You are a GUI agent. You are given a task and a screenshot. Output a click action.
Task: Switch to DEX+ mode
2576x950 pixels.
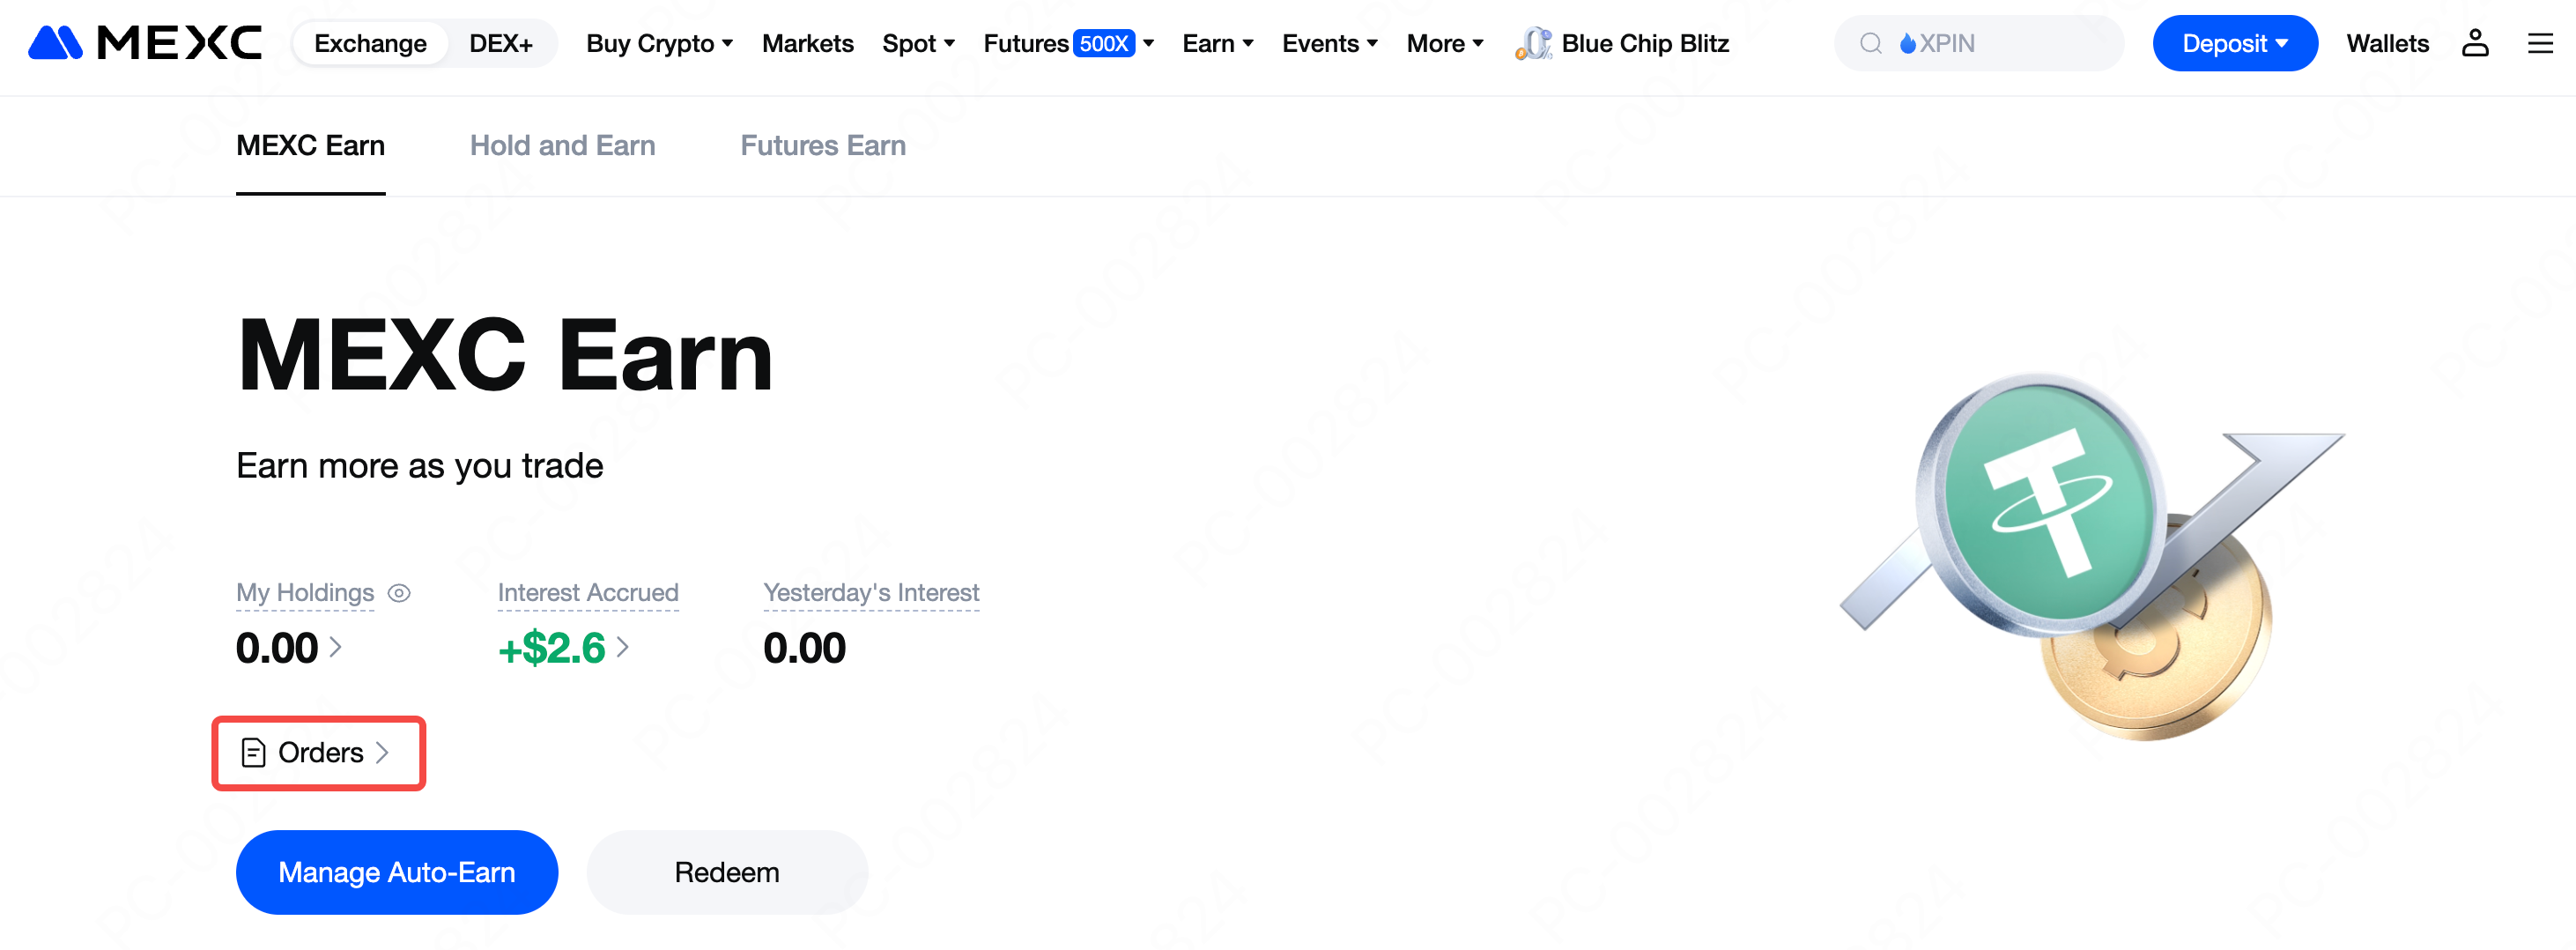(500, 43)
